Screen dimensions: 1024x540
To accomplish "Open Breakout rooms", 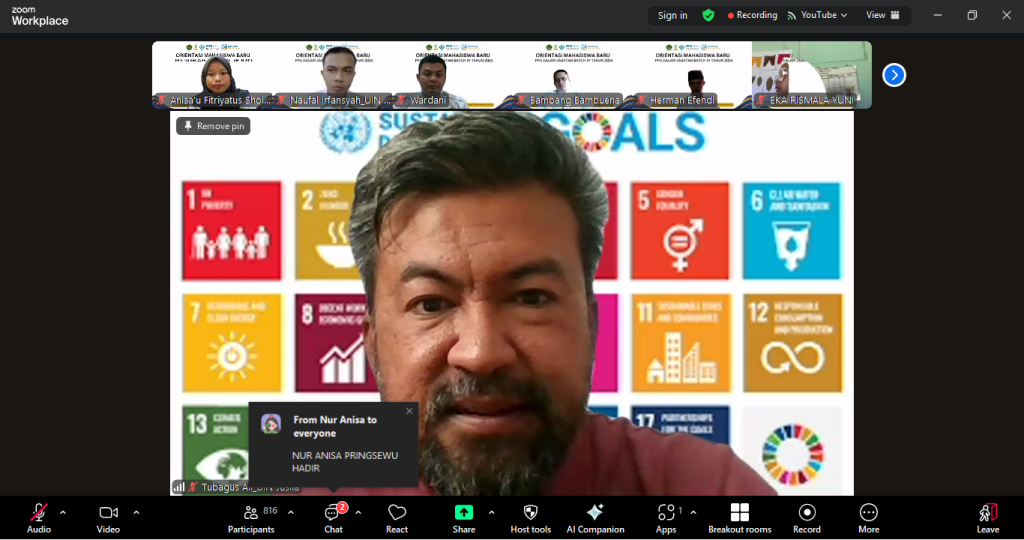I will point(739,517).
